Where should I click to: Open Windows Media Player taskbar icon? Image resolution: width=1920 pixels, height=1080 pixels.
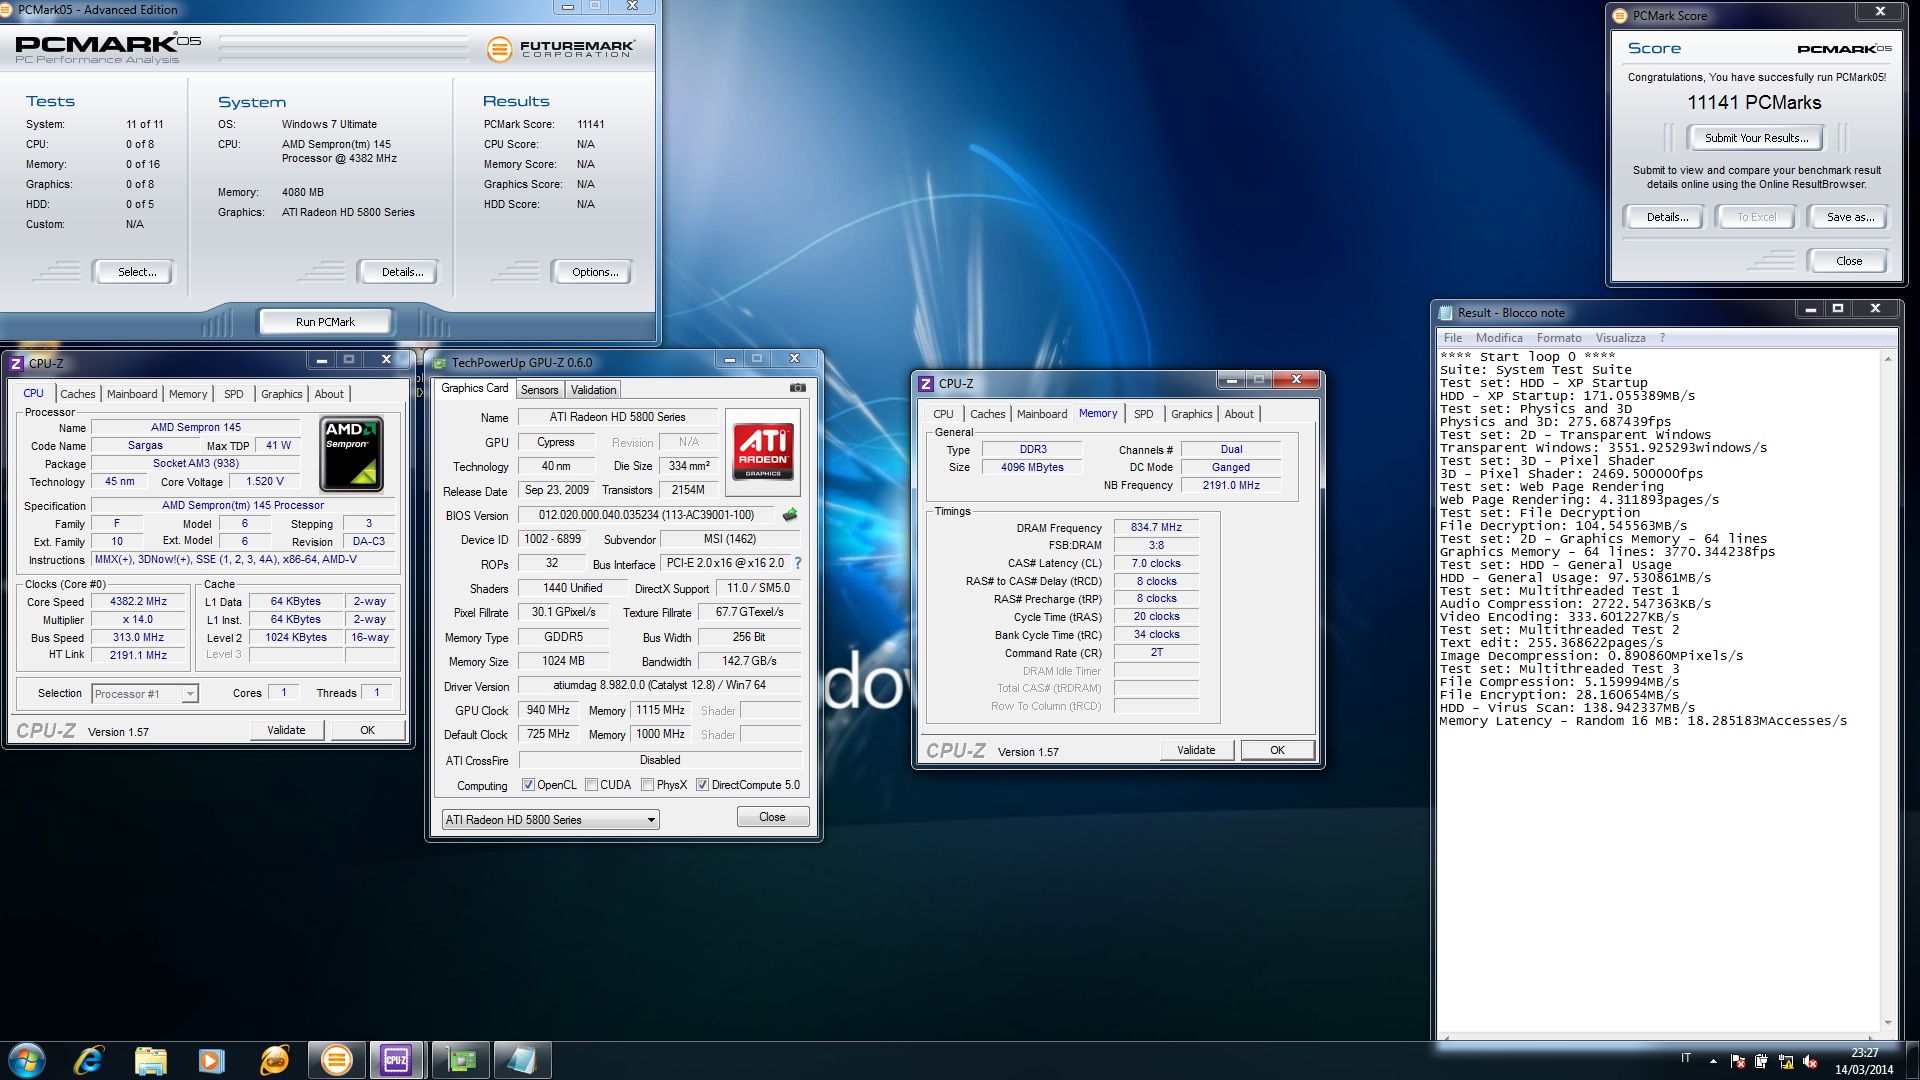[211, 1060]
